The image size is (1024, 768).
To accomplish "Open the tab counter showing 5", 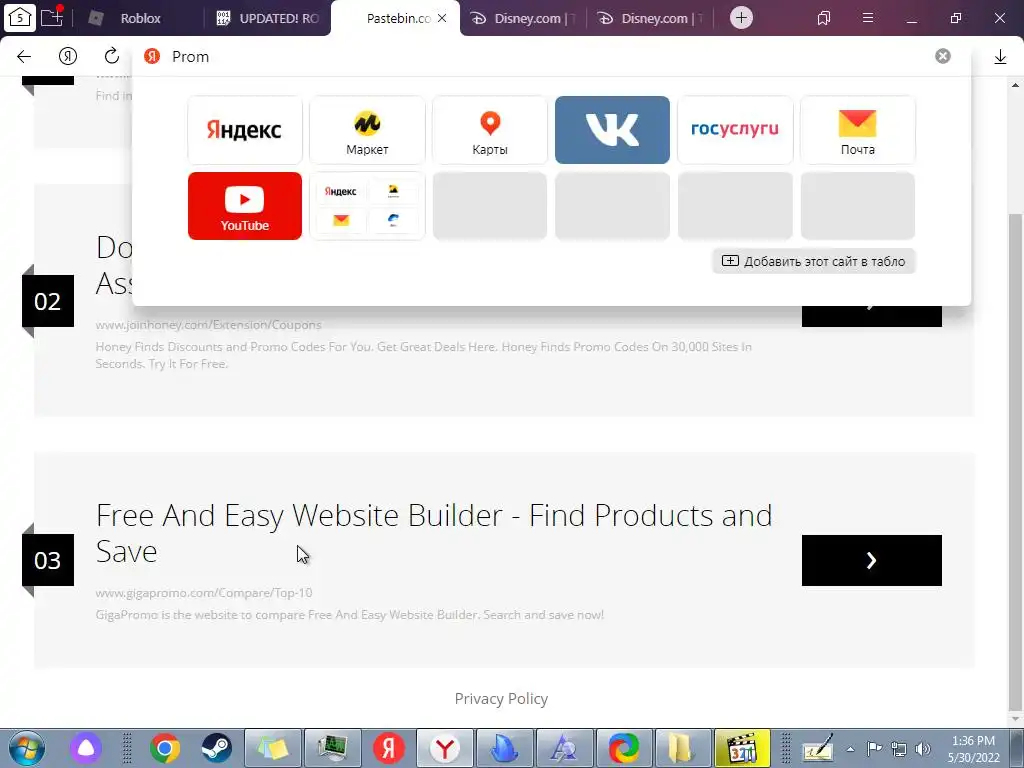I will (20, 17).
